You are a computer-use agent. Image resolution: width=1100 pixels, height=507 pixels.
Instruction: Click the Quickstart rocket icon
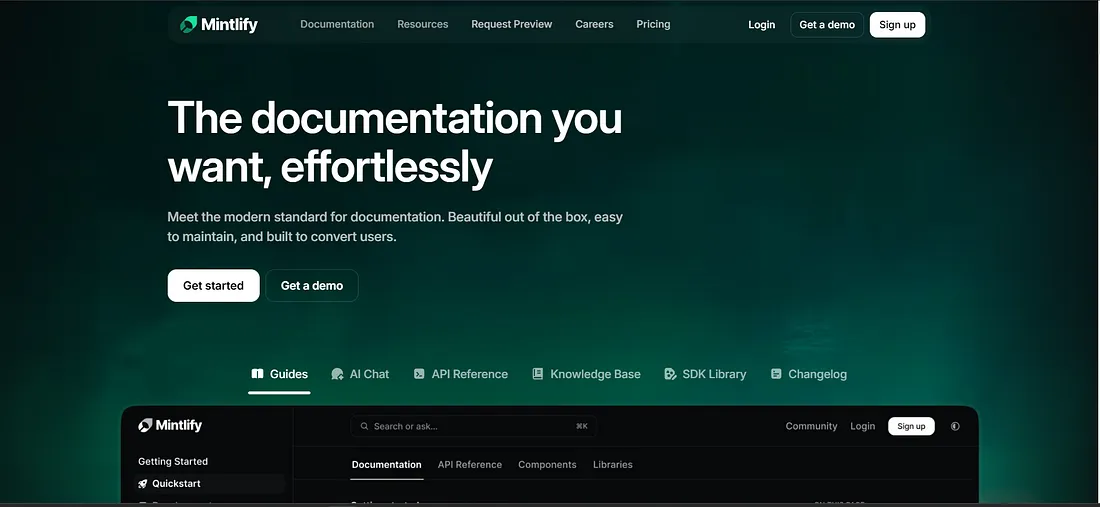143,483
